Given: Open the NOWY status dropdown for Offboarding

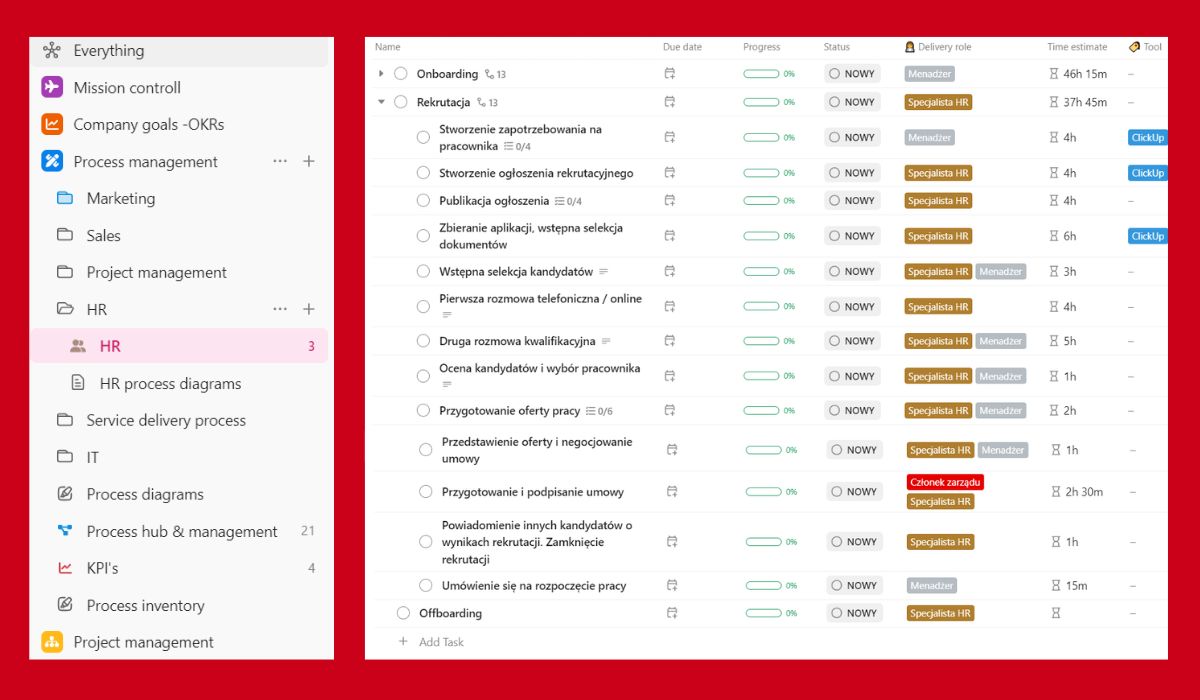Looking at the screenshot, I should pyautogui.click(x=854, y=613).
